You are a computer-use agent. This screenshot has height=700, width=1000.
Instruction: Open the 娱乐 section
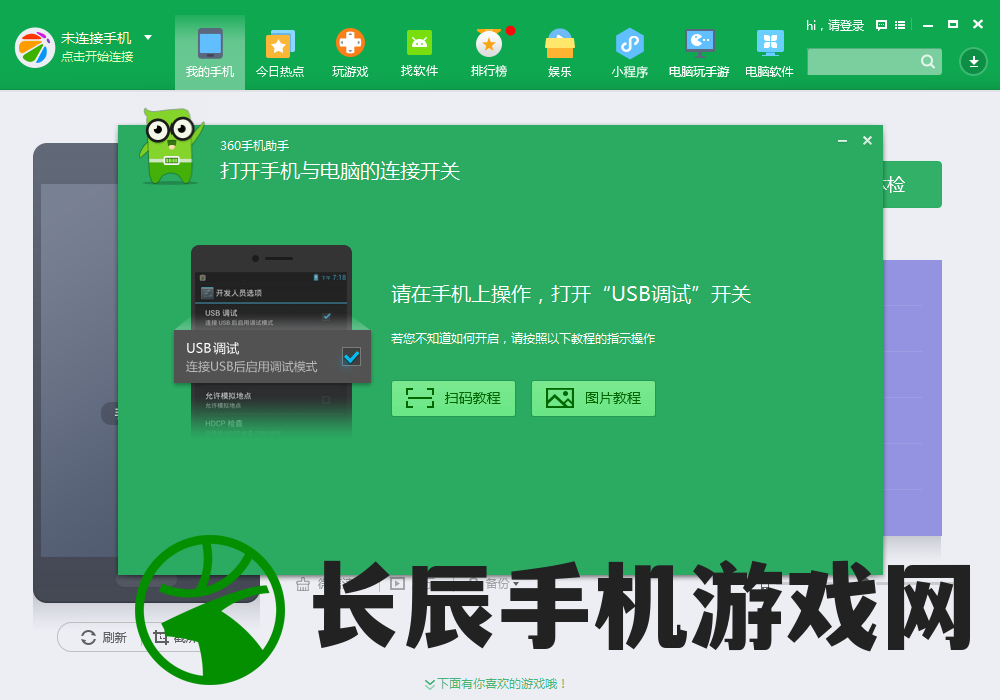(559, 52)
